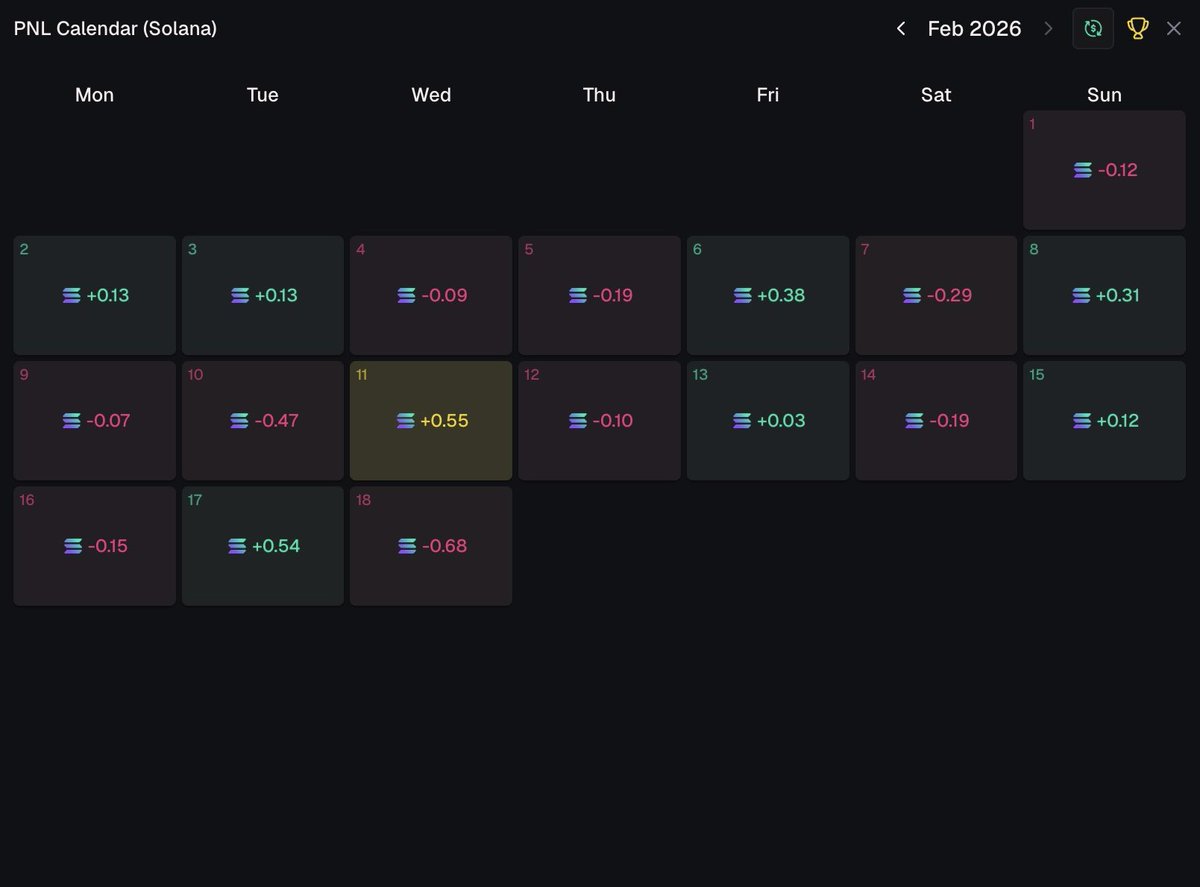This screenshot has height=887, width=1200.
Task: Select day 4 cell showing -0.09
Action: (x=431, y=295)
